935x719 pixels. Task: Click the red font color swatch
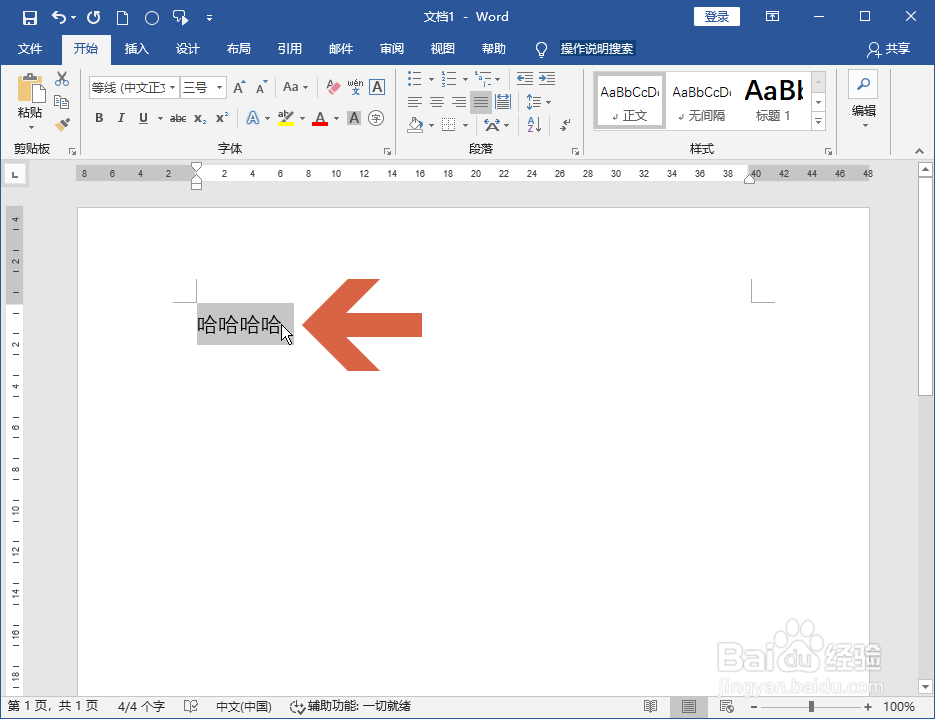pyautogui.click(x=319, y=118)
